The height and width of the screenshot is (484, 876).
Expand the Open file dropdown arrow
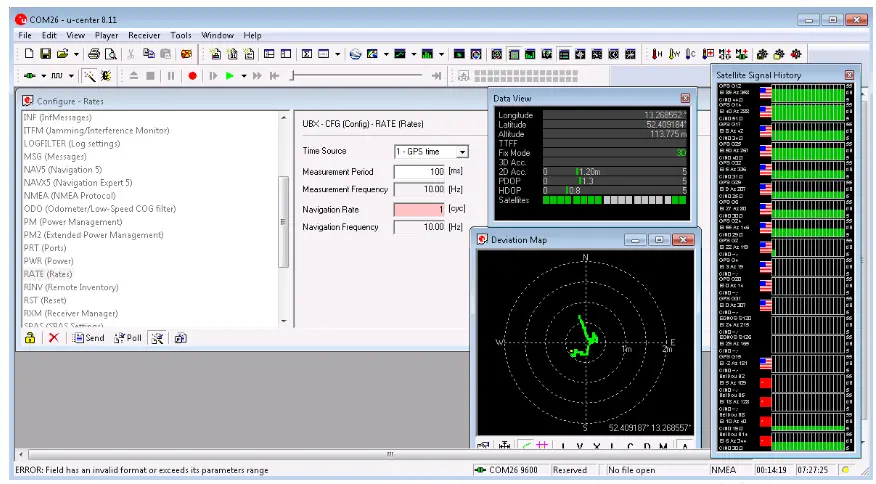(x=76, y=53)
